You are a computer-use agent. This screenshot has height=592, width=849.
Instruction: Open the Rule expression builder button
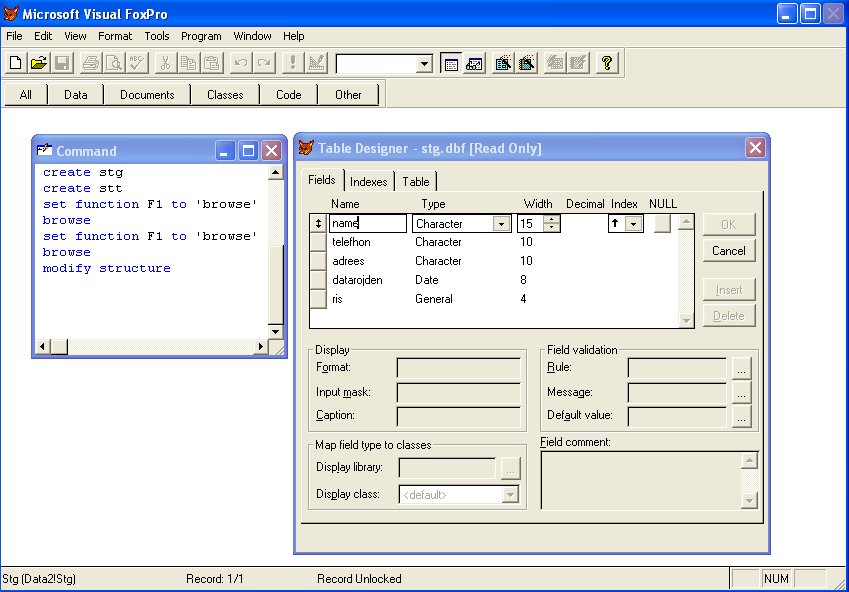click(x=741, y=368)
